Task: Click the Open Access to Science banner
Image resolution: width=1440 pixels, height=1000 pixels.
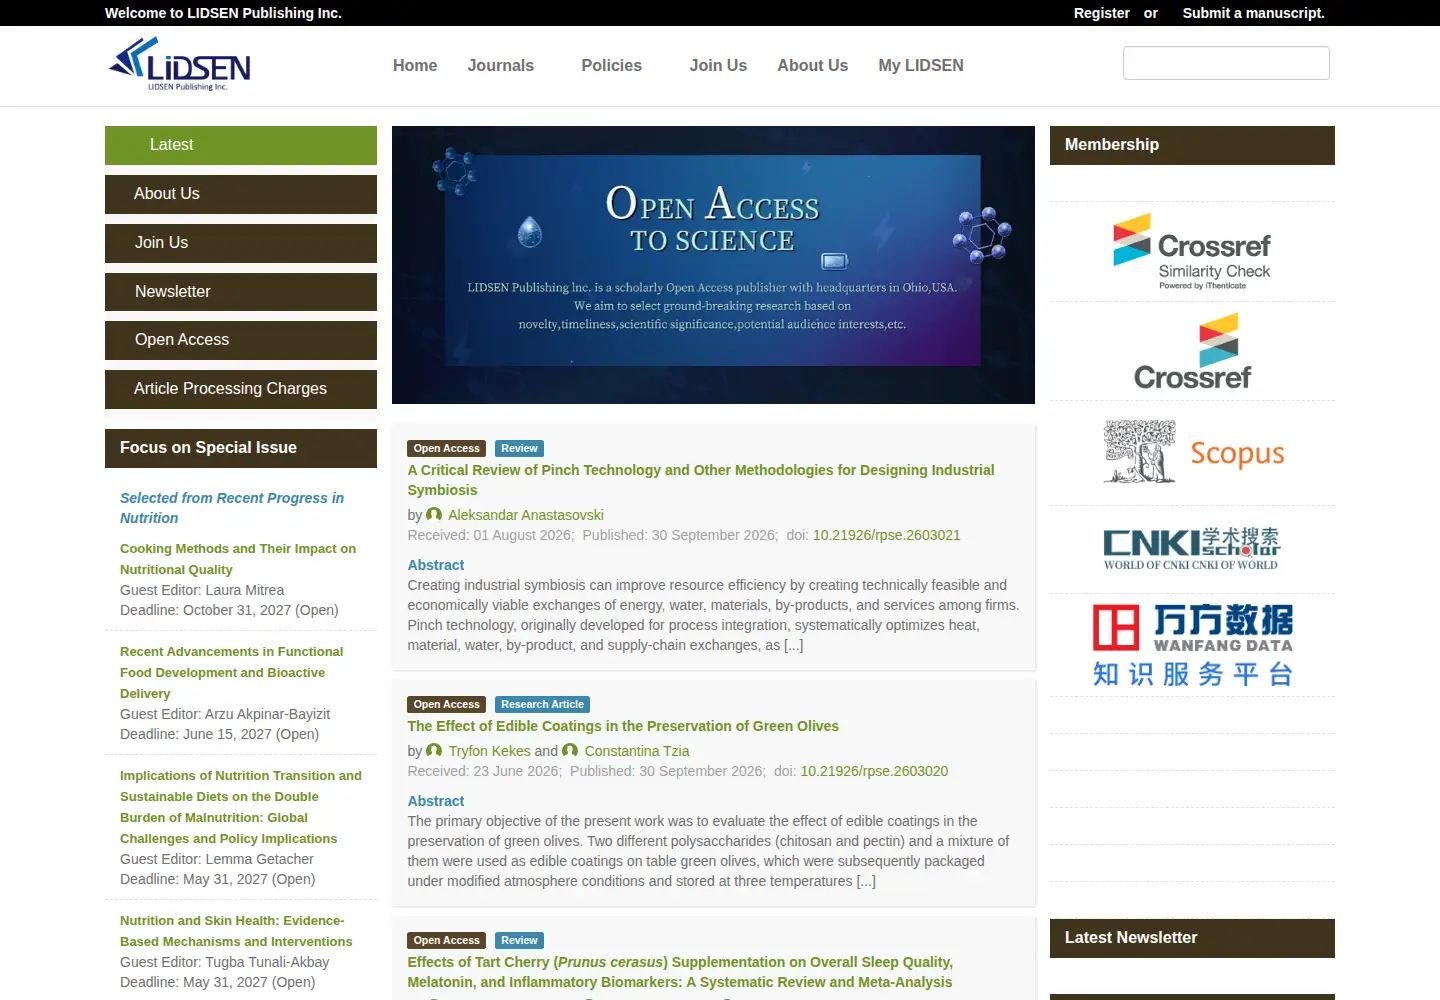Action: 713,265
